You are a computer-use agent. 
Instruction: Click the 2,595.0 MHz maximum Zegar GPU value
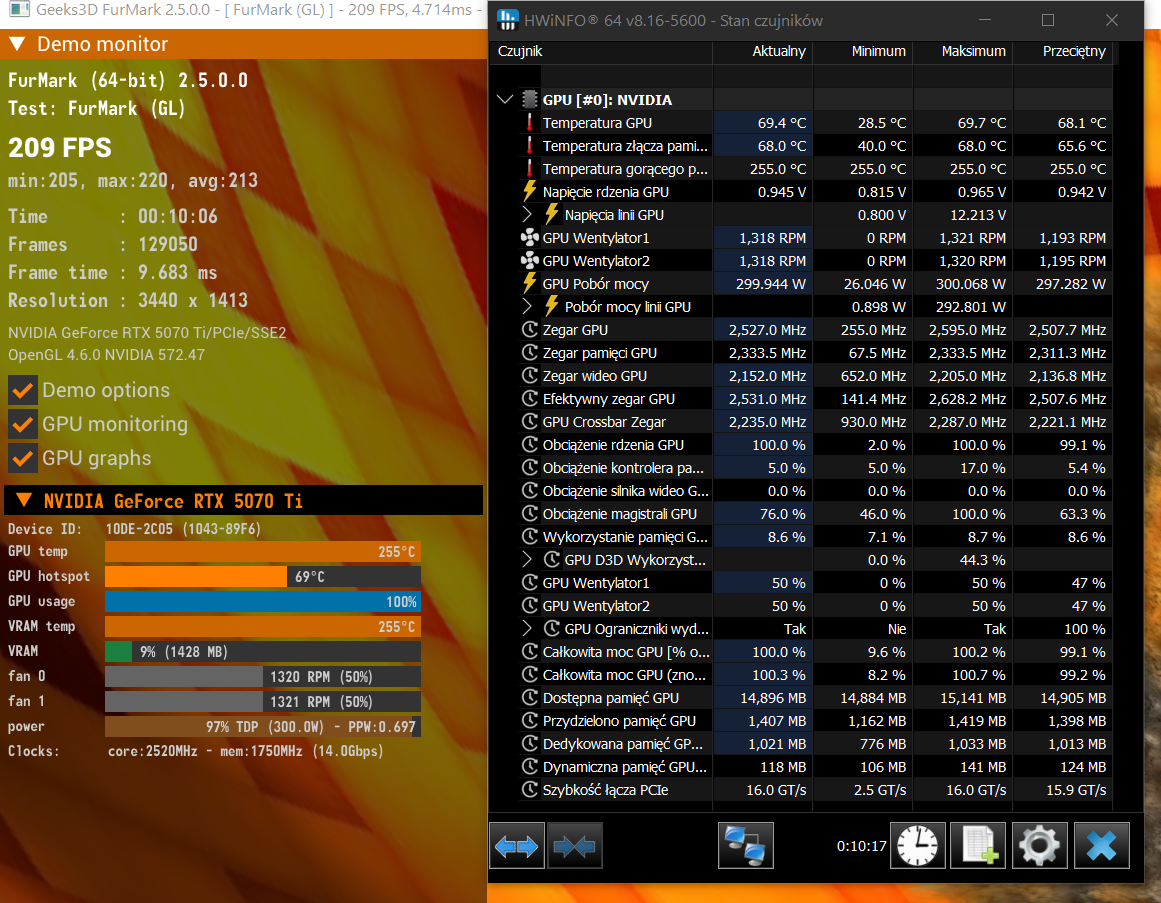point(968,329)
